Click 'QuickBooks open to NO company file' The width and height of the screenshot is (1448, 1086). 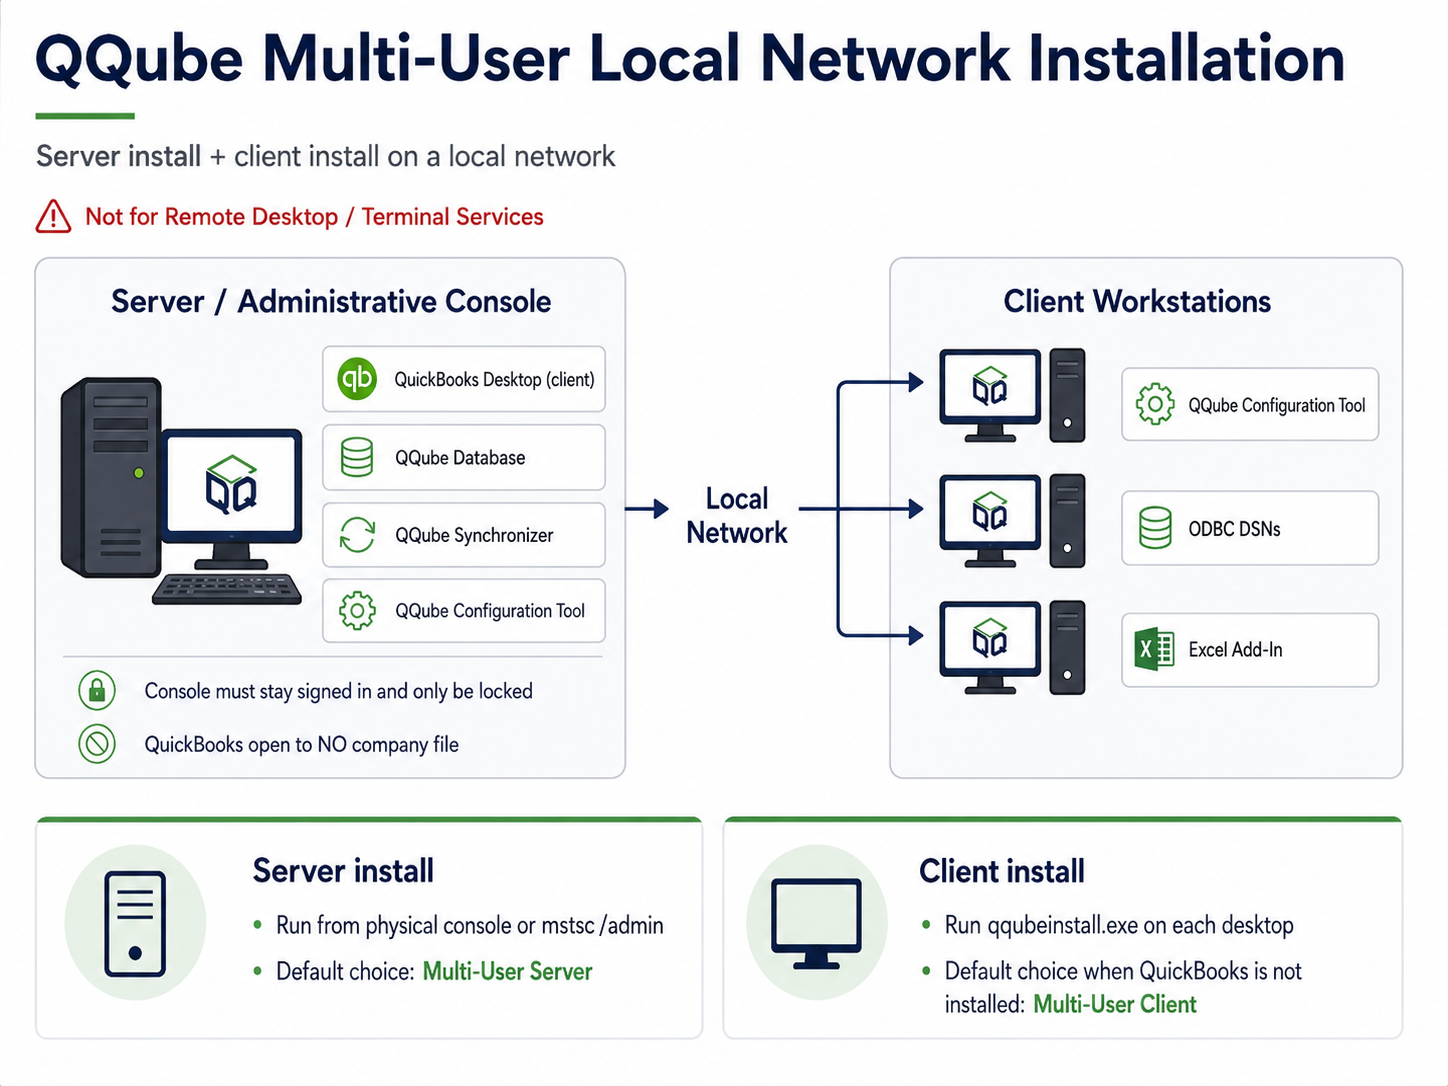point(301,744)
